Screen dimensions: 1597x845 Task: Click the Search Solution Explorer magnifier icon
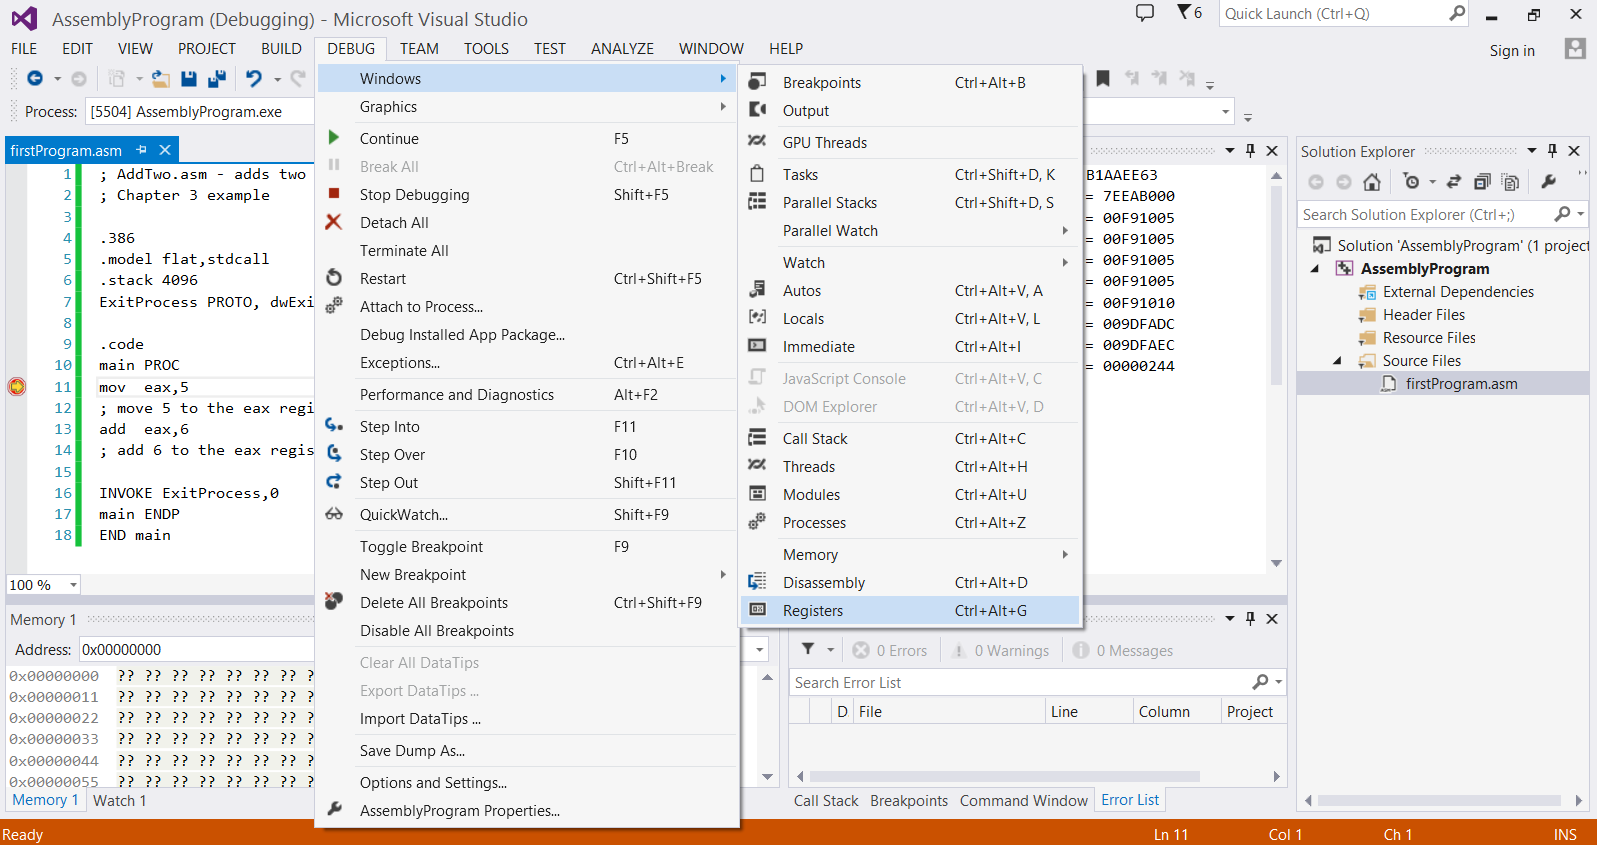pyautogui.click(x=1563, y=214)
